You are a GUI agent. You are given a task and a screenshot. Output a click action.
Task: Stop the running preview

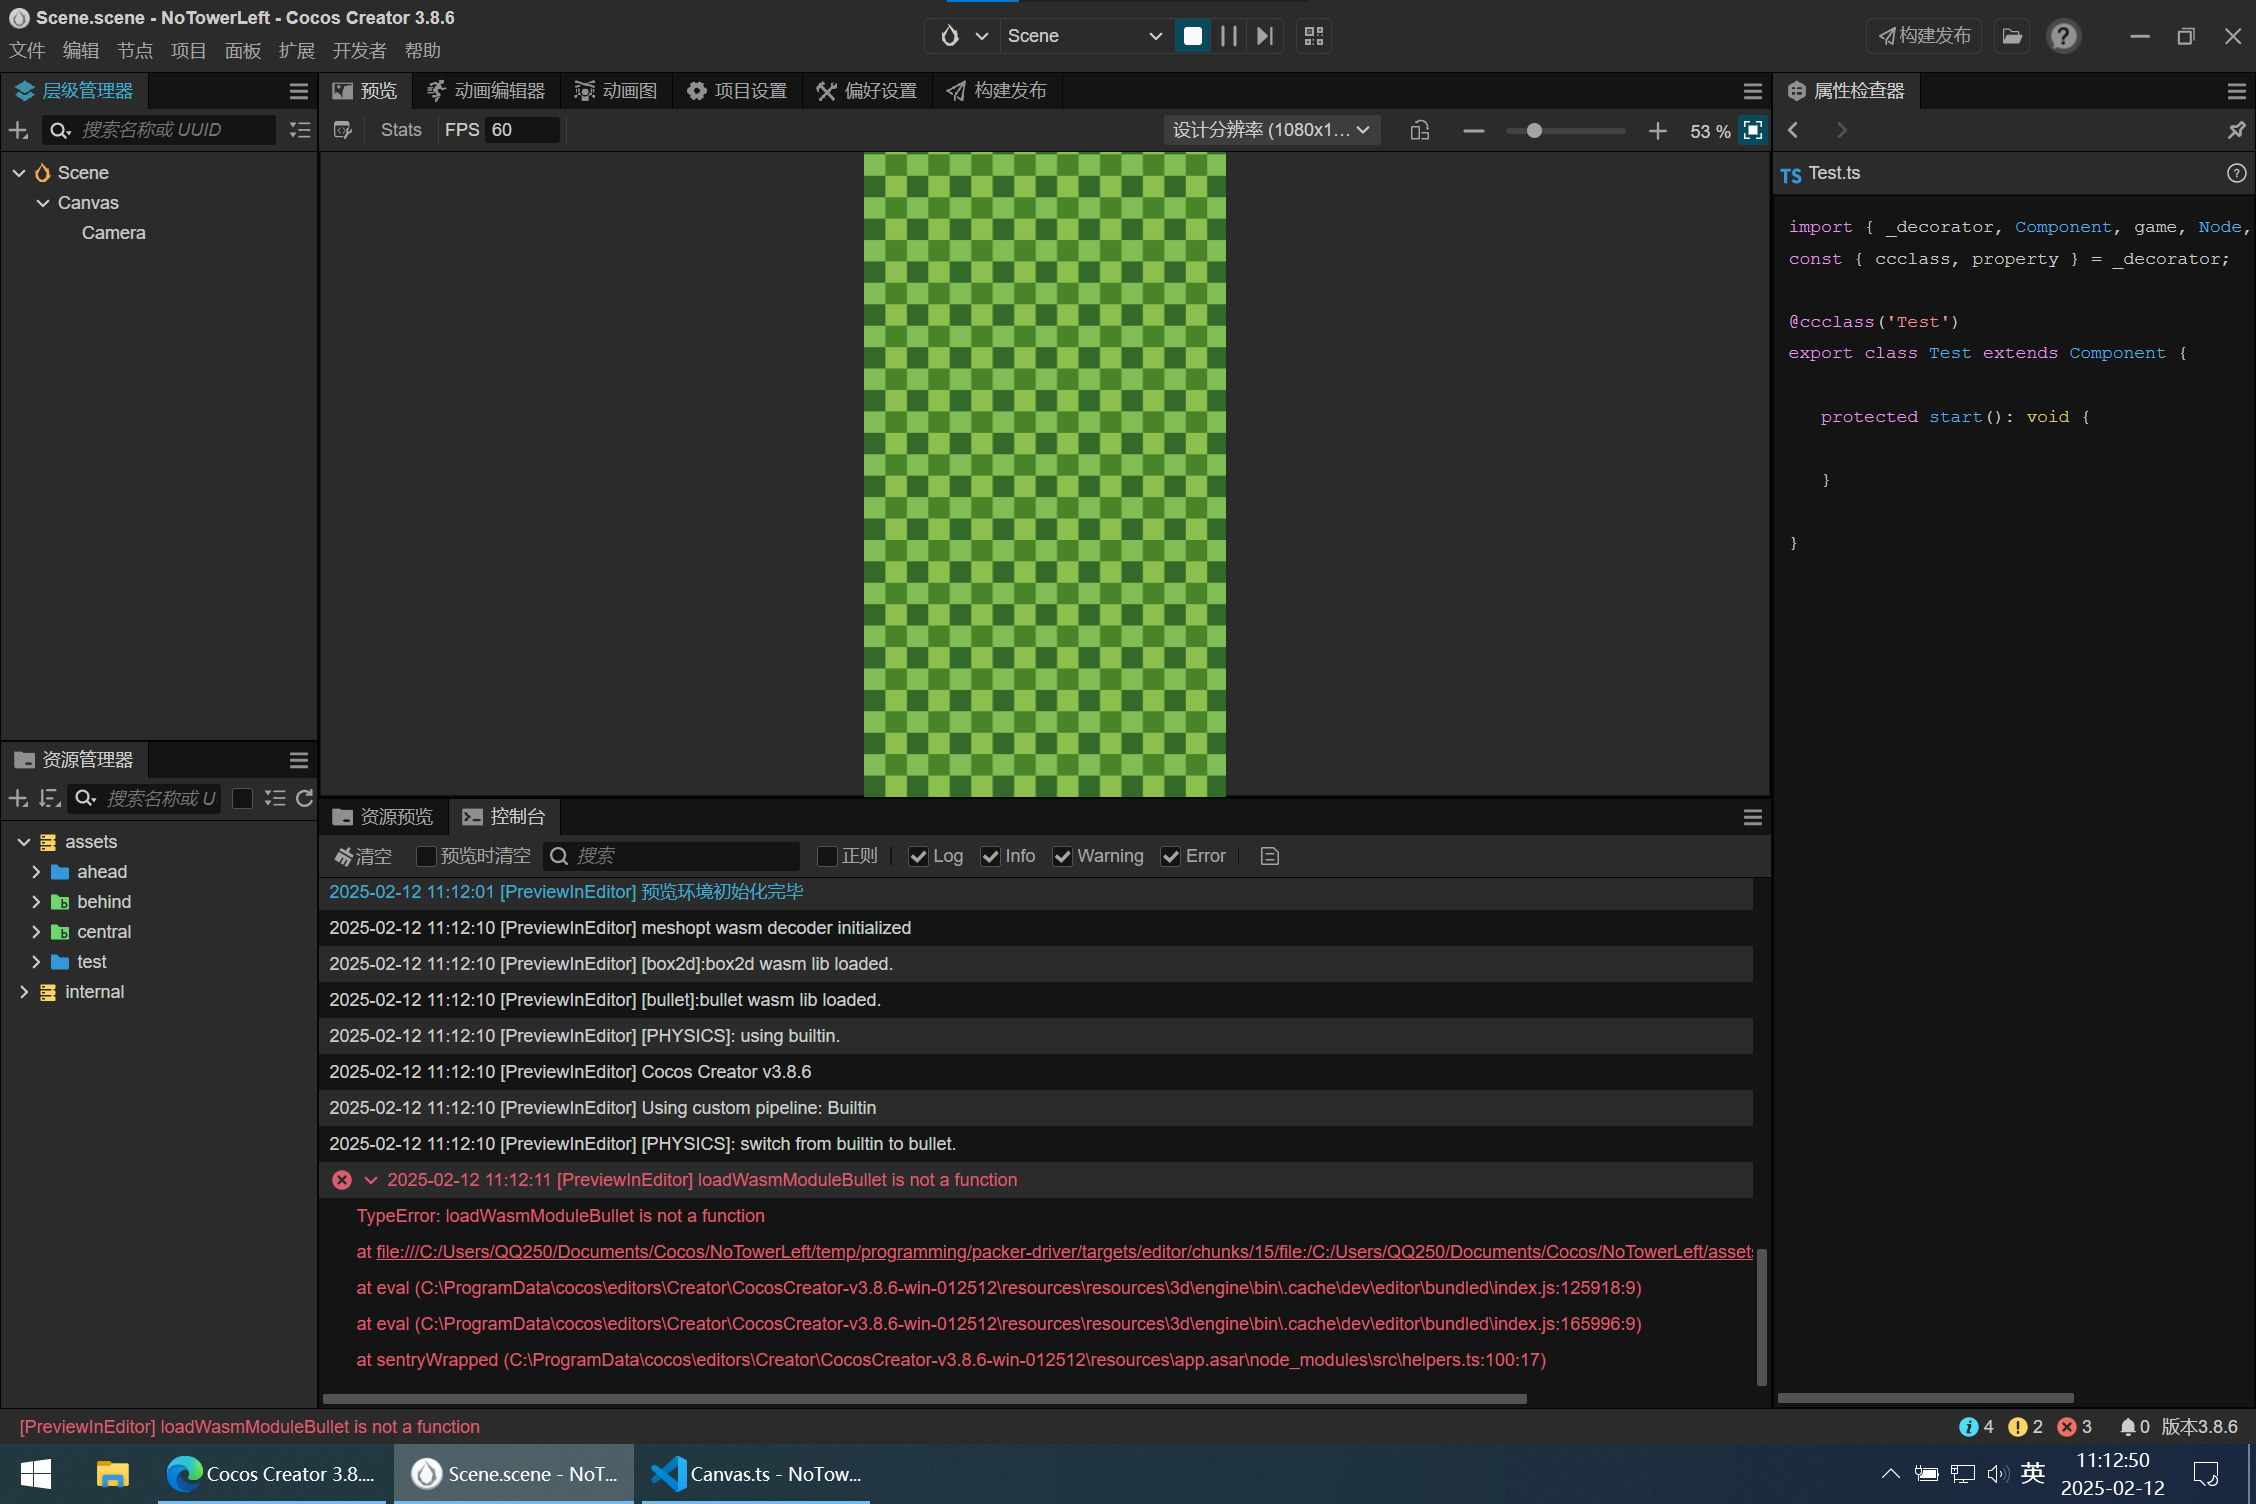click(1192, 36)
